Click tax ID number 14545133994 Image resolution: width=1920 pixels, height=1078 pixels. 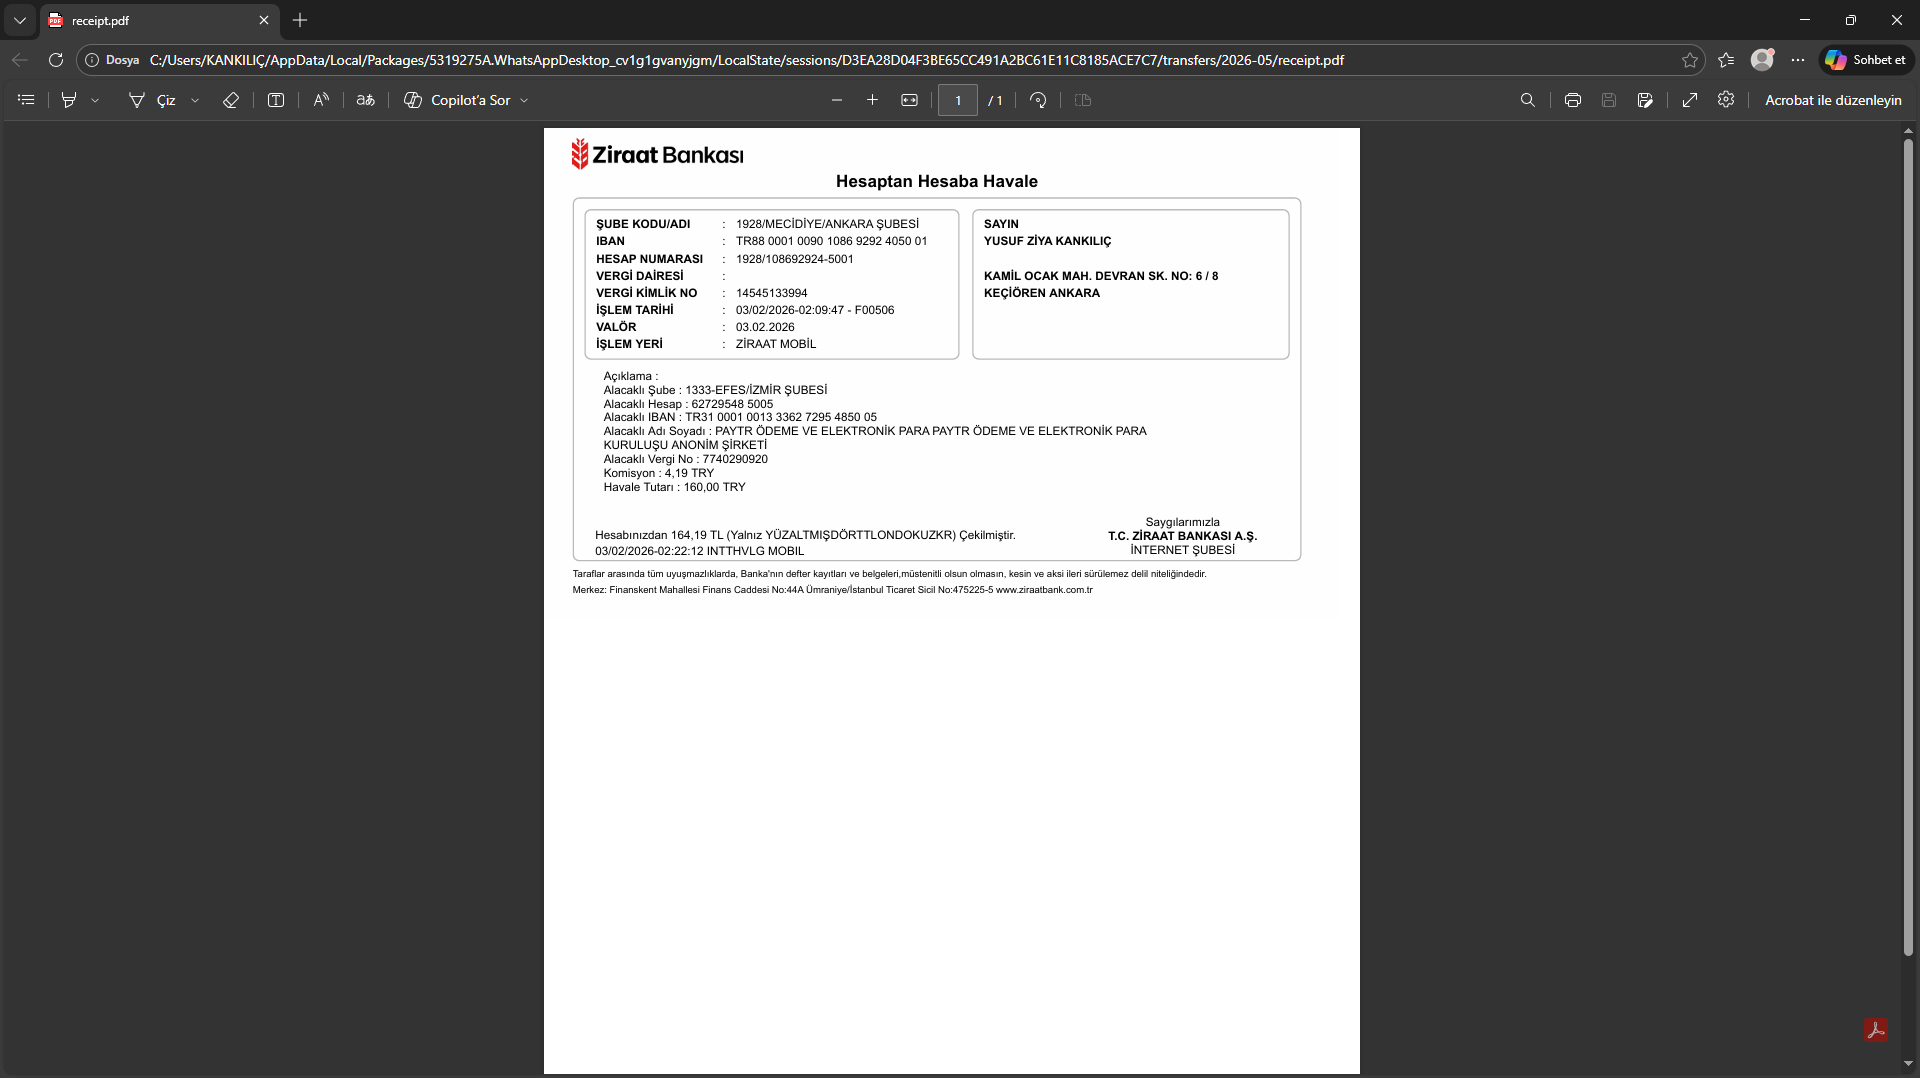772,293
